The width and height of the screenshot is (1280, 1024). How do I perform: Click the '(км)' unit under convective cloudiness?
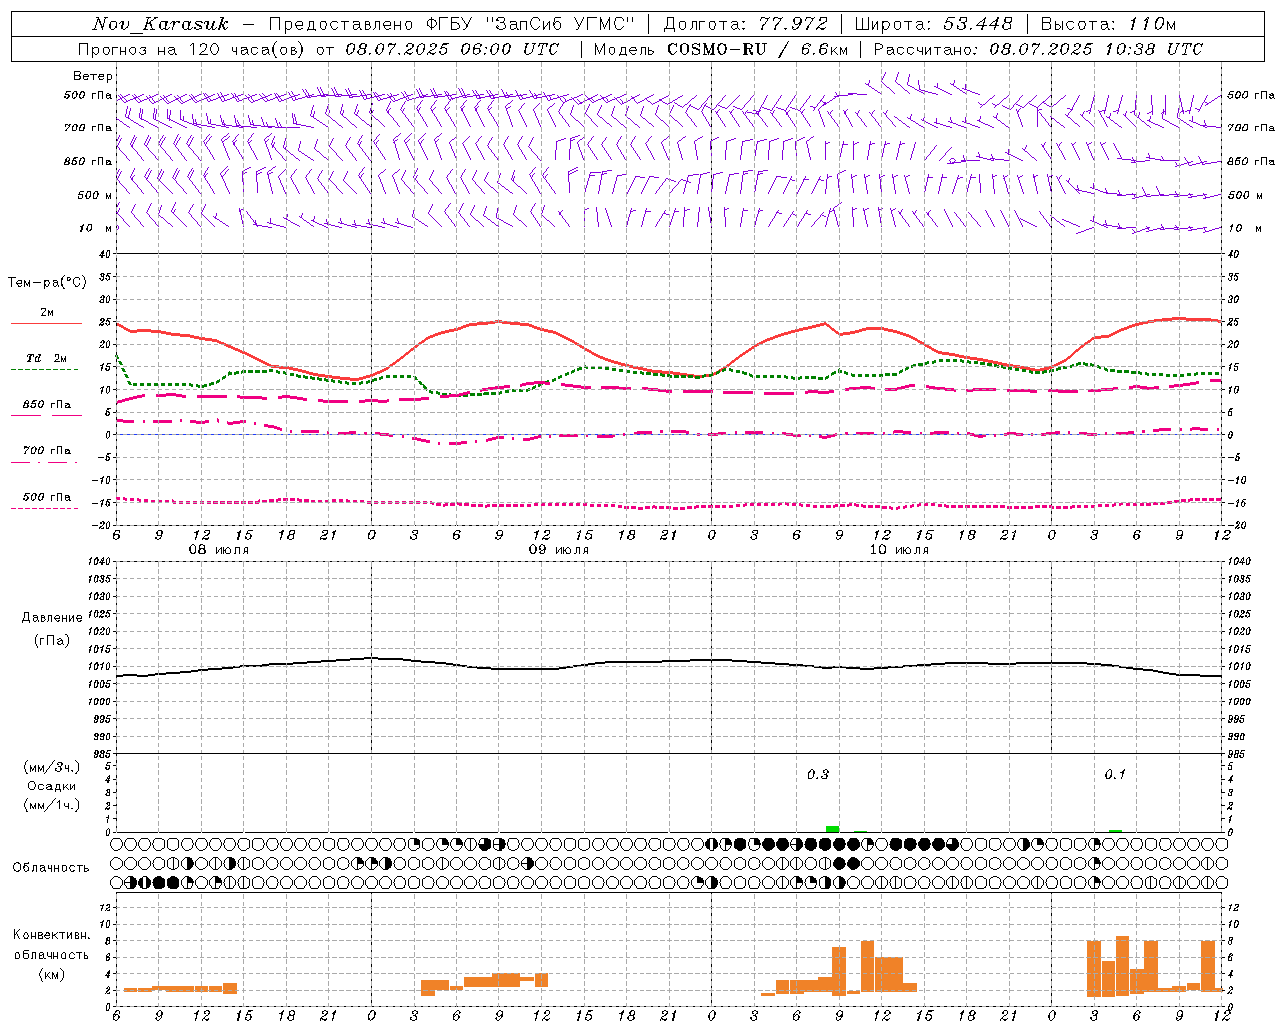(51, 974)
